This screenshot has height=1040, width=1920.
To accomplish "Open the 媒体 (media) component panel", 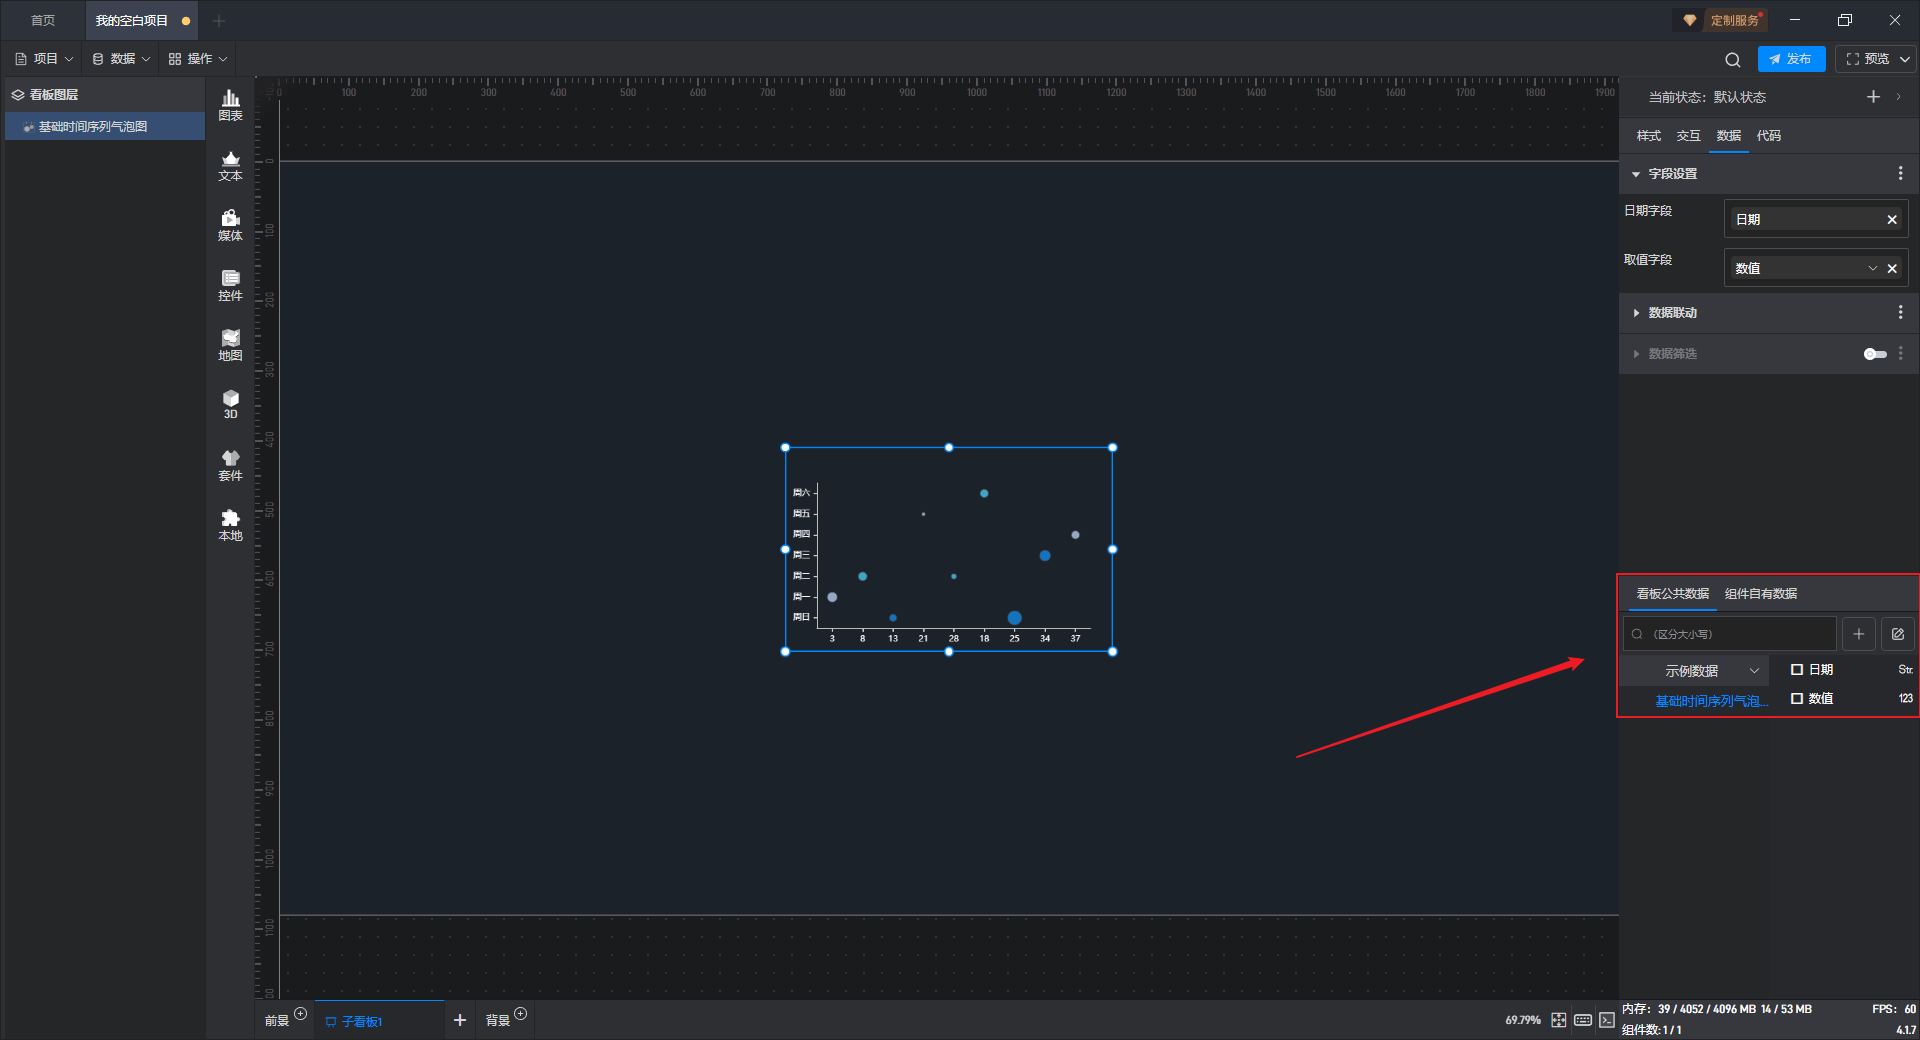I will point(230,225).
